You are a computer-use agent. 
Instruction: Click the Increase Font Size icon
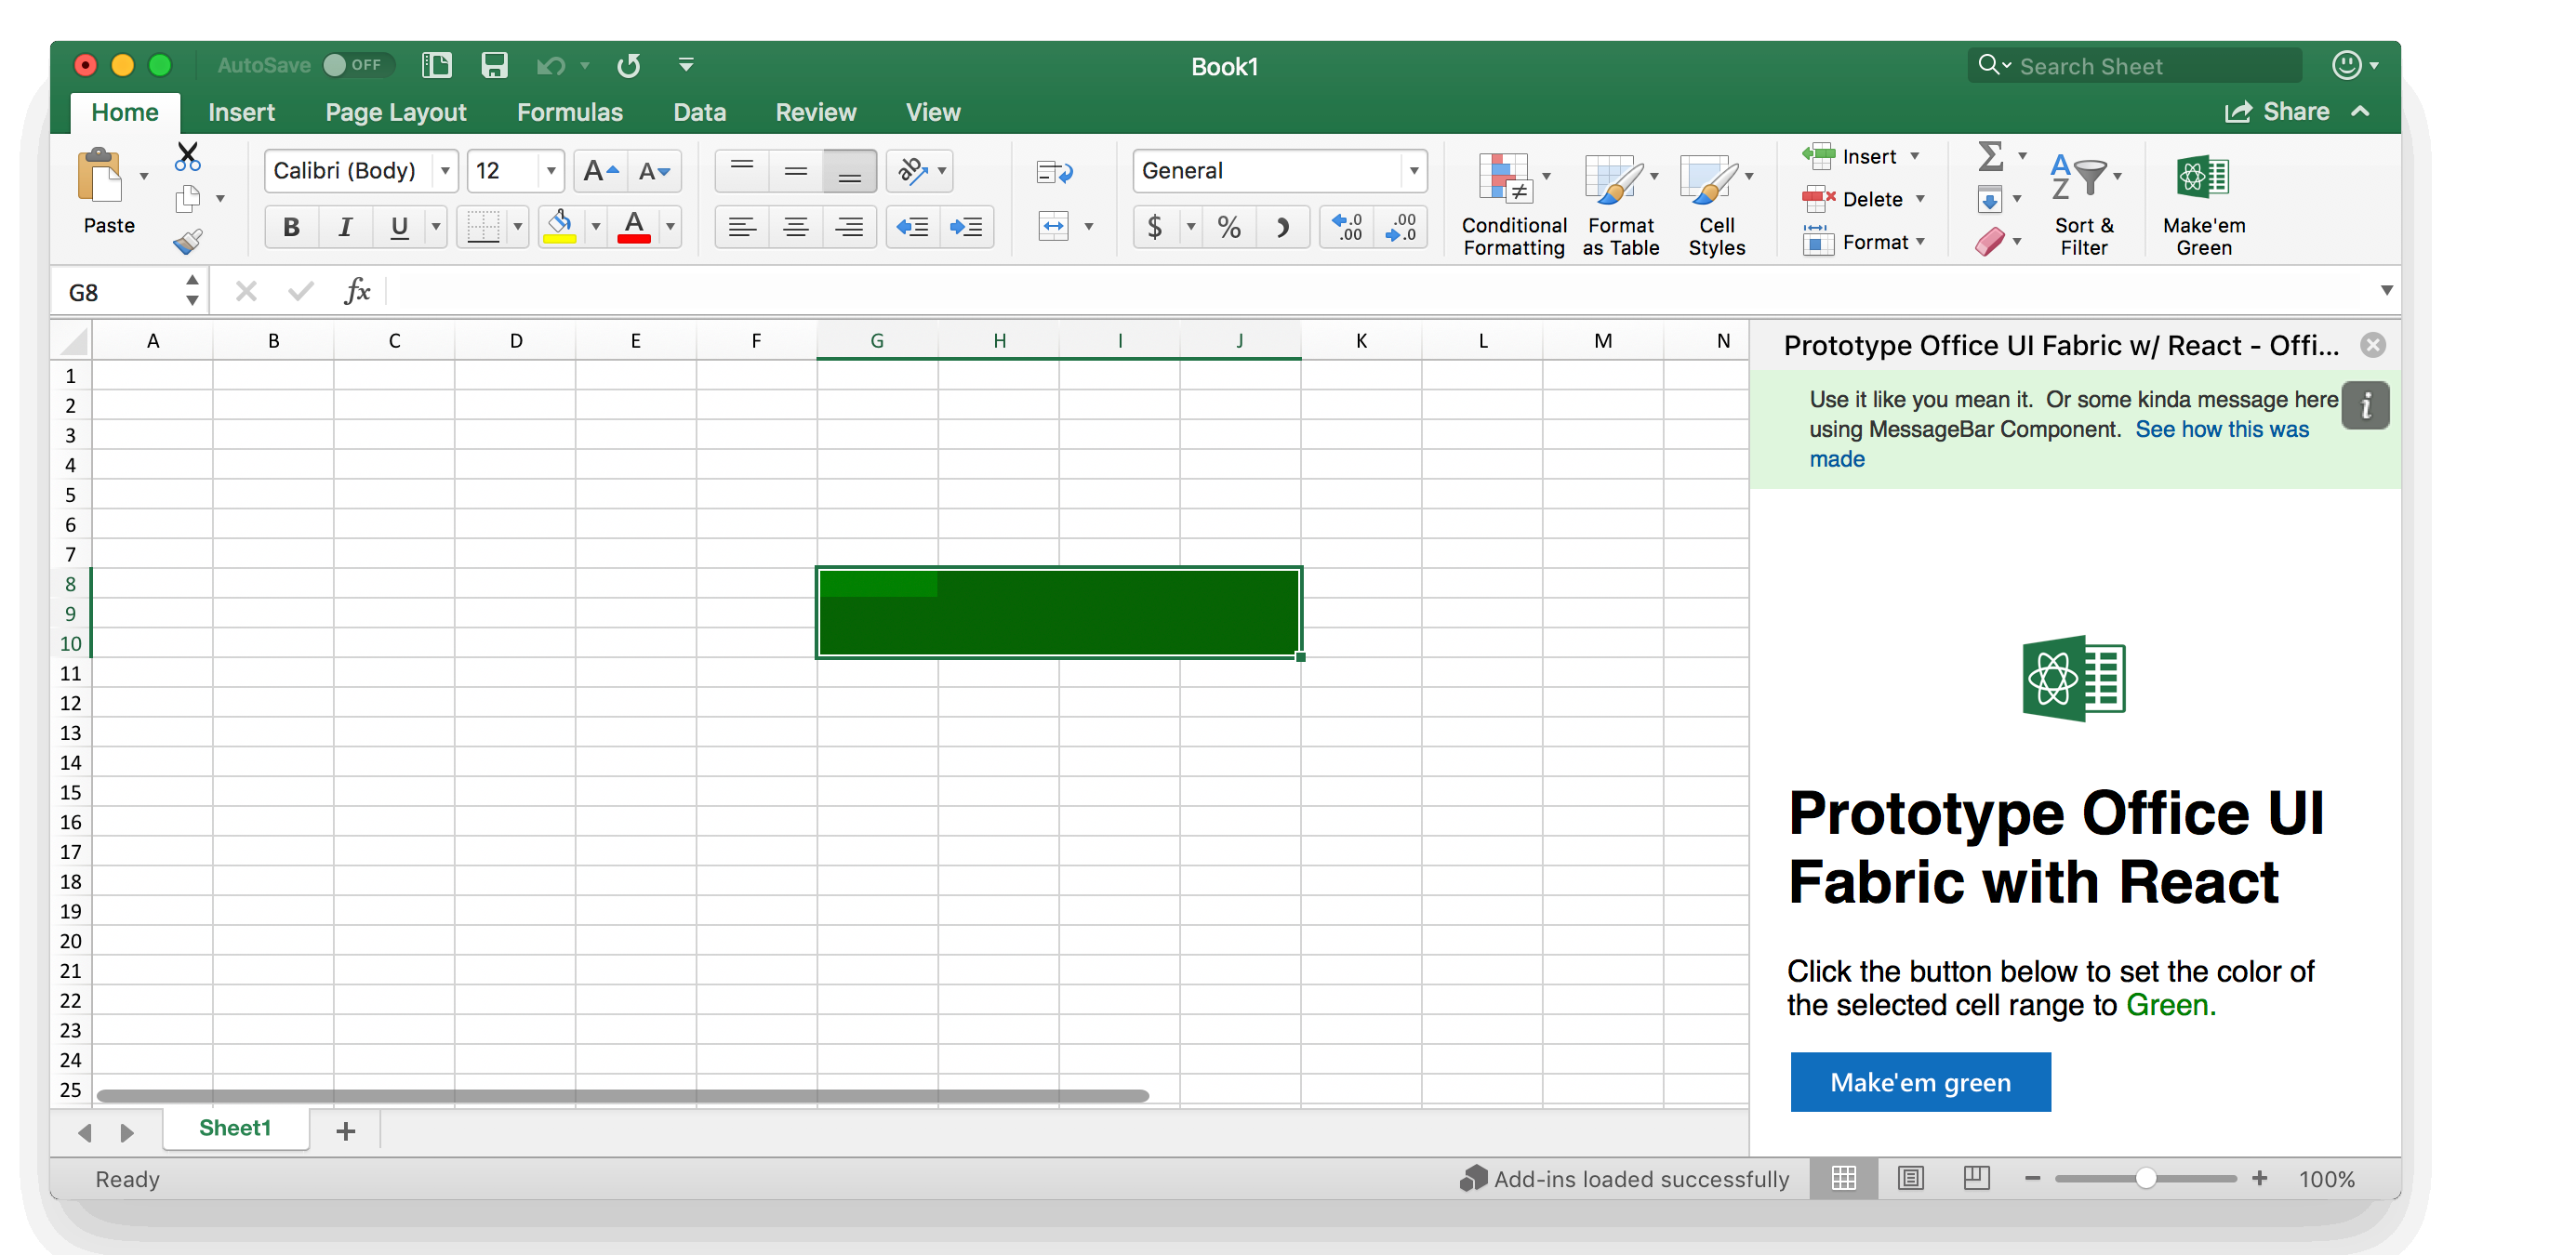coord(600,171)
